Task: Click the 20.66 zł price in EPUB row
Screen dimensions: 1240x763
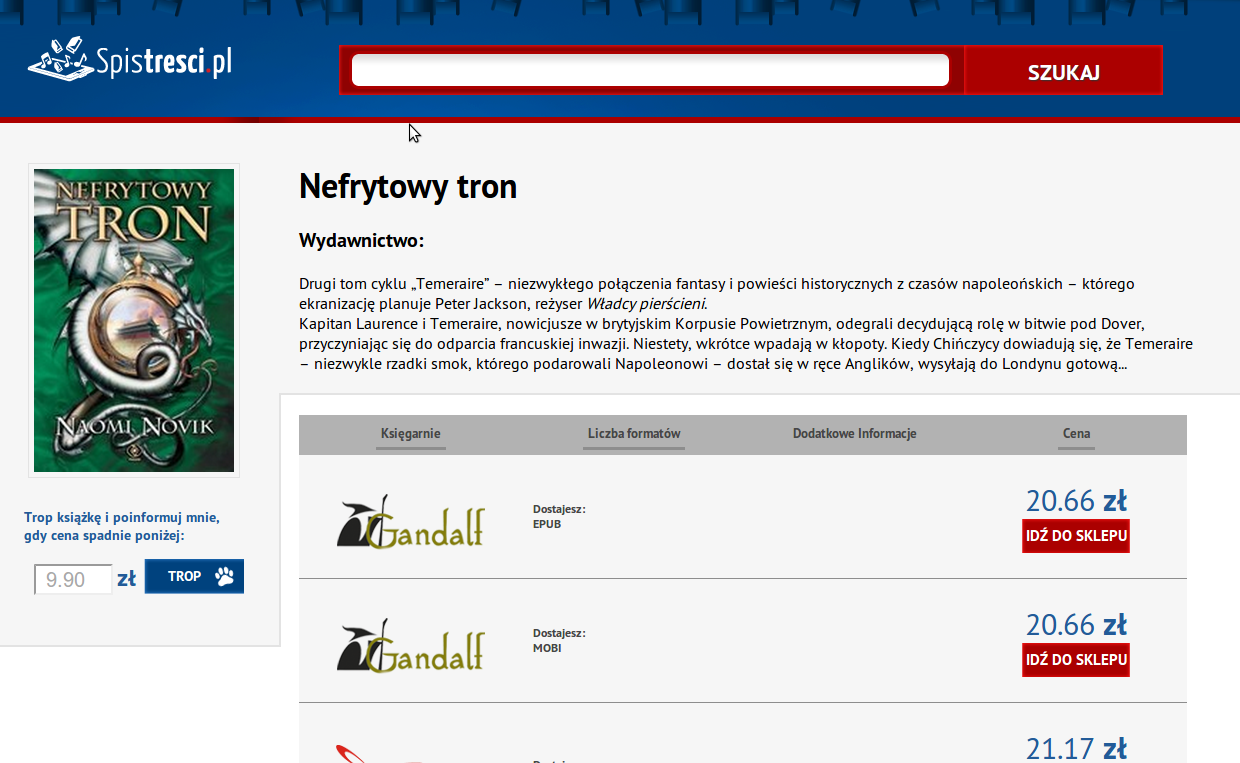Action: (1076, 501)
